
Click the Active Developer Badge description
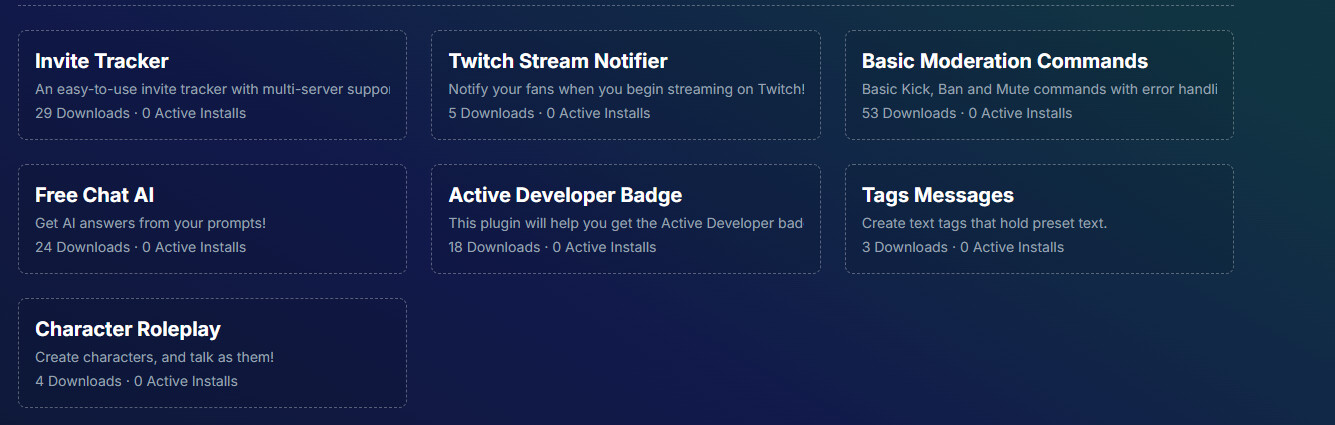point(625,223)
